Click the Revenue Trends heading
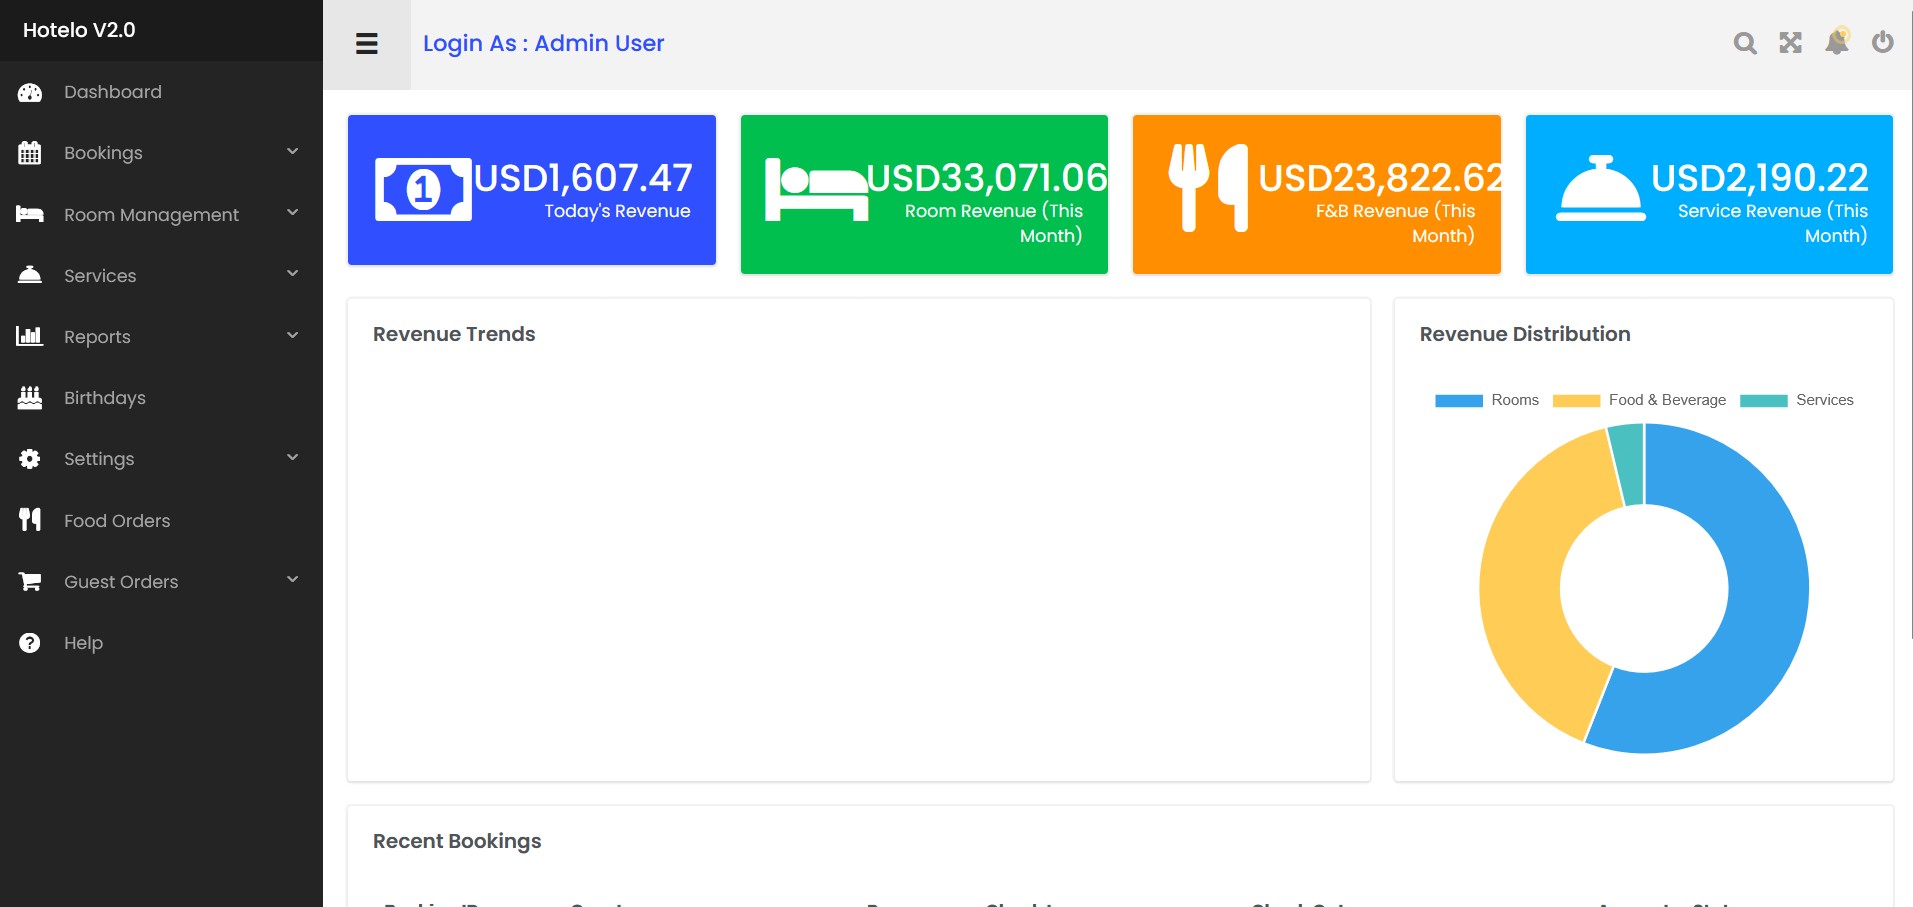 (x=454, y=334)
